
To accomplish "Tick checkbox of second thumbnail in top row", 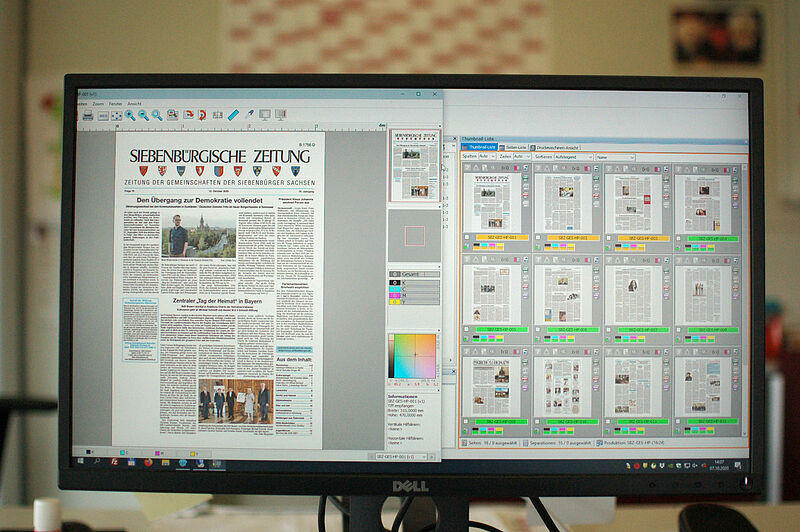I will pos(538,238).
